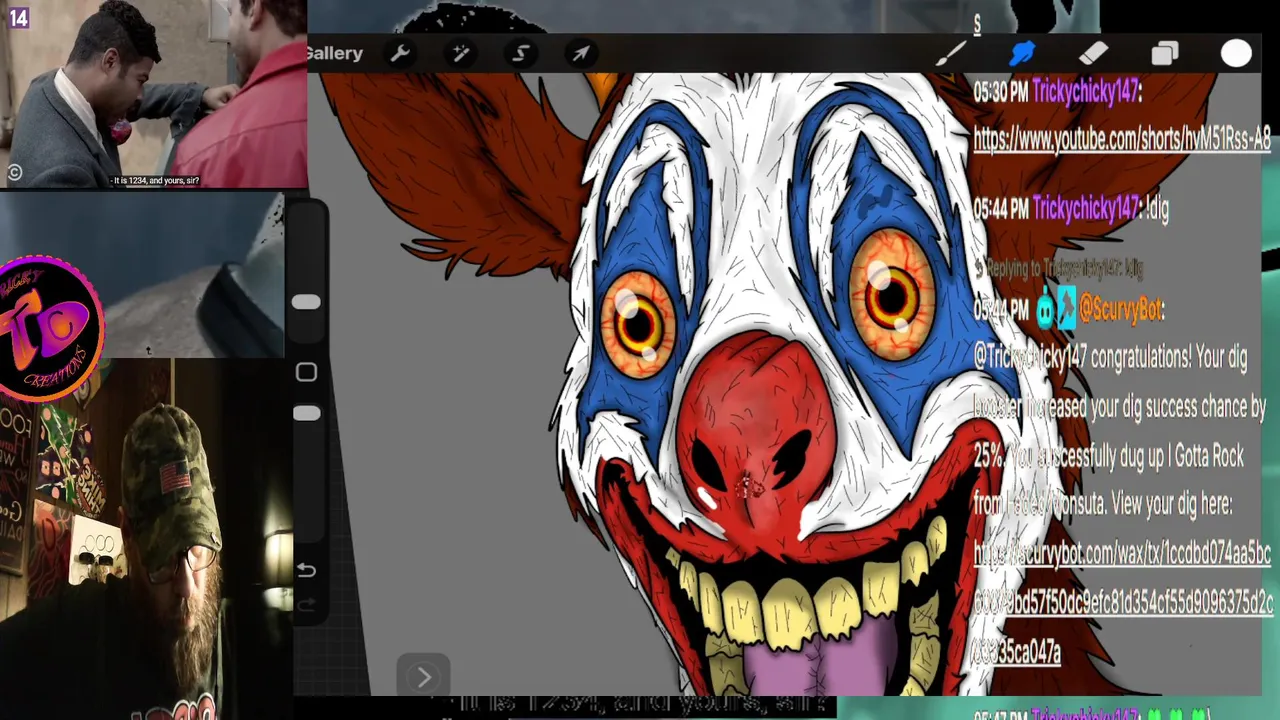Viewport: 1280px width, 720px height.
Task: Undo the last stroke with undo arrow
Action: 306,570
